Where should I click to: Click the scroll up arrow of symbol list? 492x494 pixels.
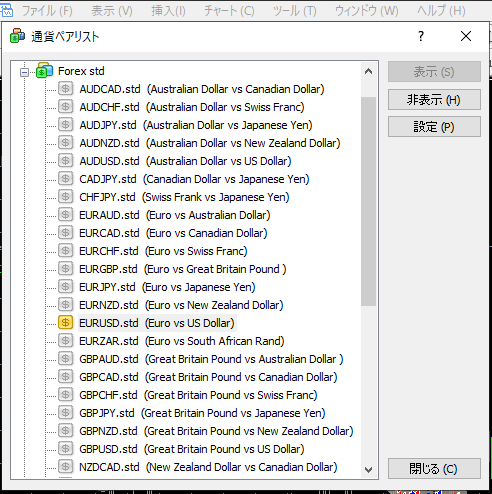(x=368, y=71)
